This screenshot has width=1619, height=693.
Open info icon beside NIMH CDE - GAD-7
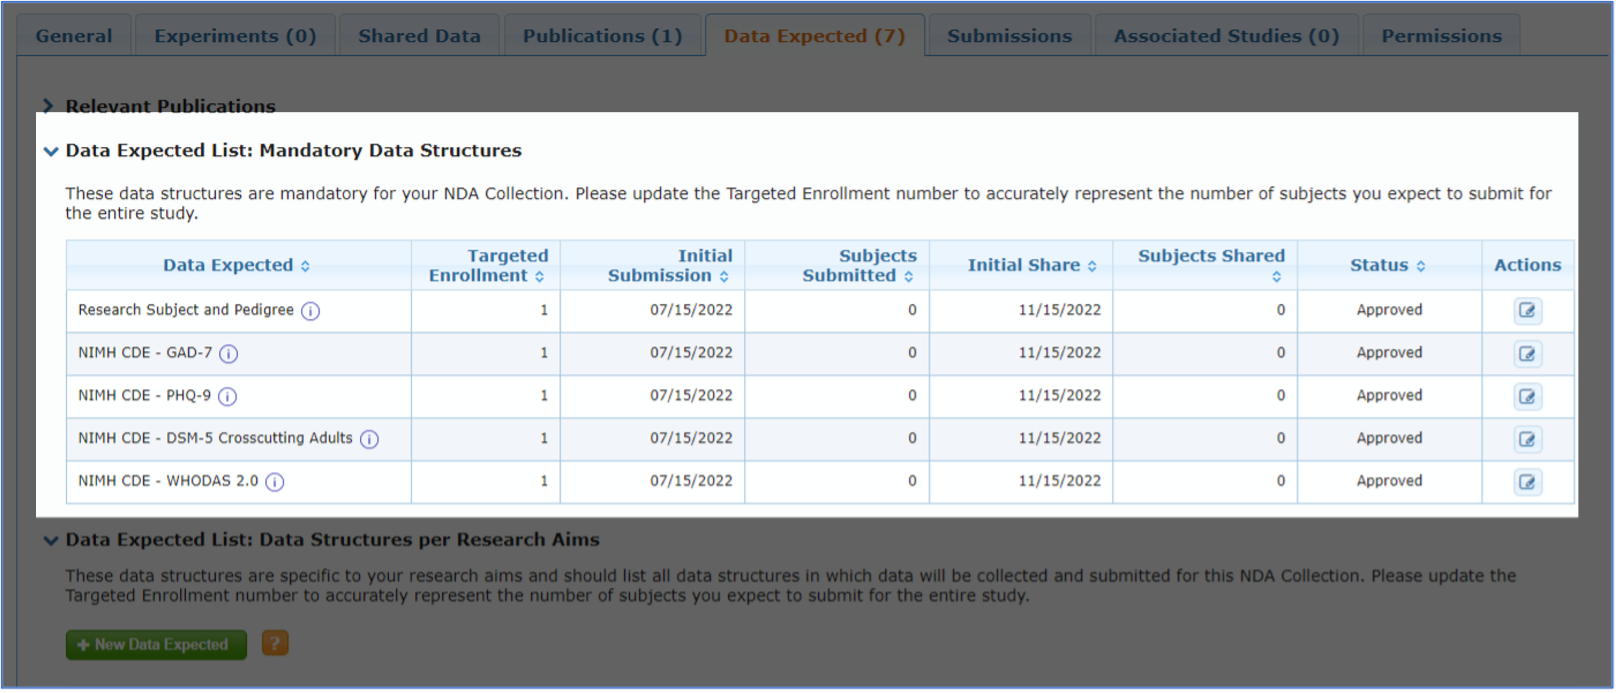[229, 354]
